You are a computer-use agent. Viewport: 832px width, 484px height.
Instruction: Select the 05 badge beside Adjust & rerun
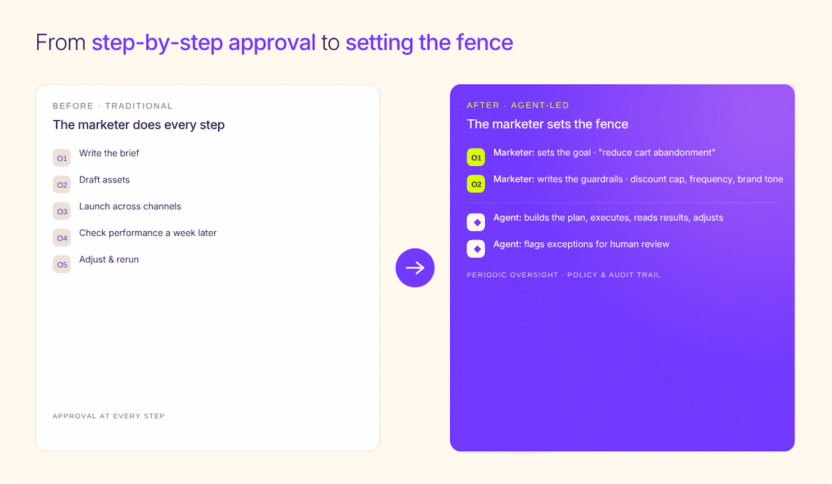62,264
